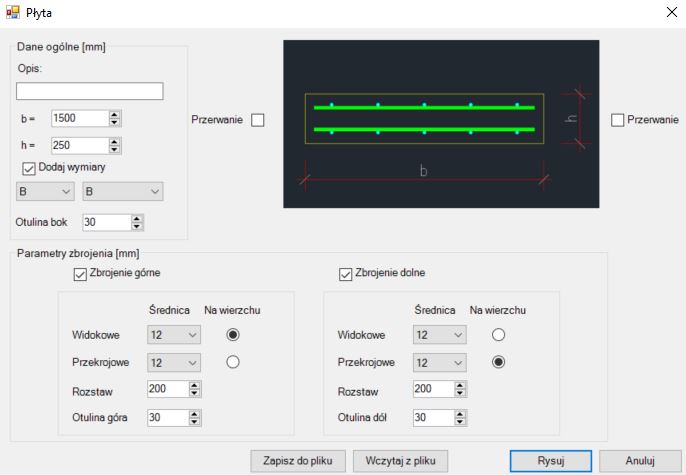The image size is (686, 475).
Task: Enable Przerwanie checkbox left of preview
Action: pyautogui.click(x=258, y=120)
